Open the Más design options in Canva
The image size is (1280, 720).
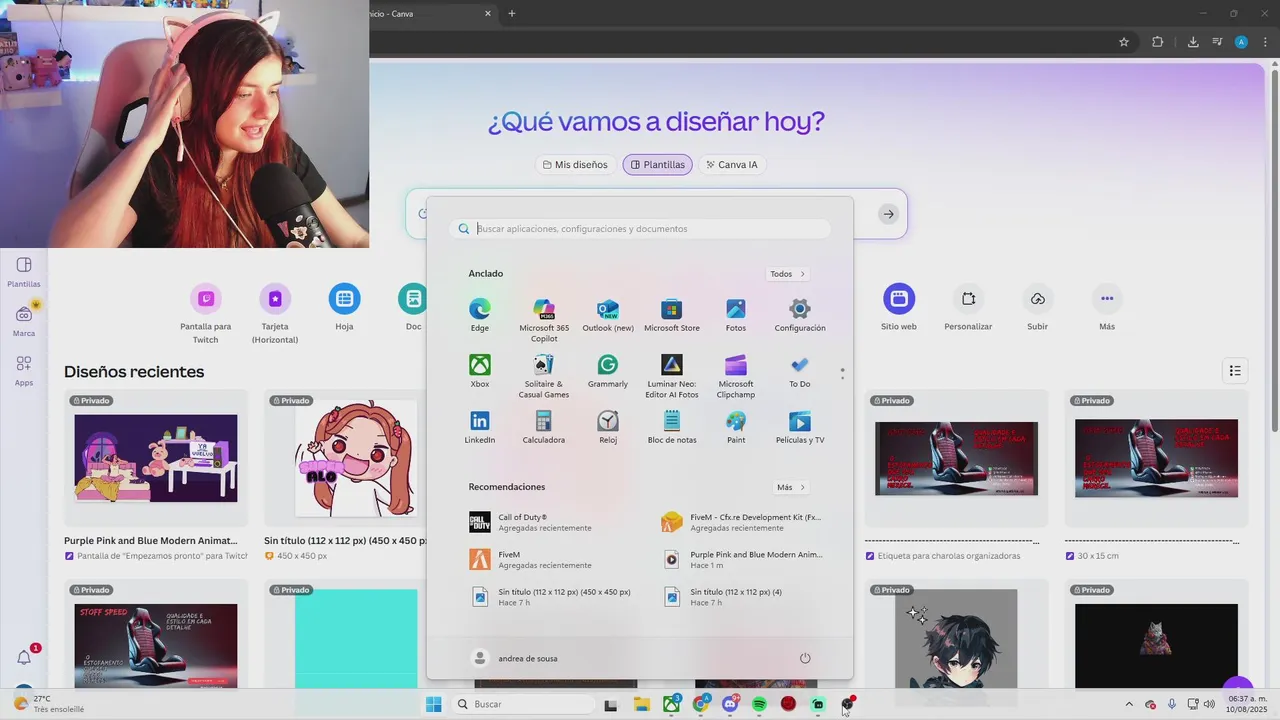point(1107,308)
